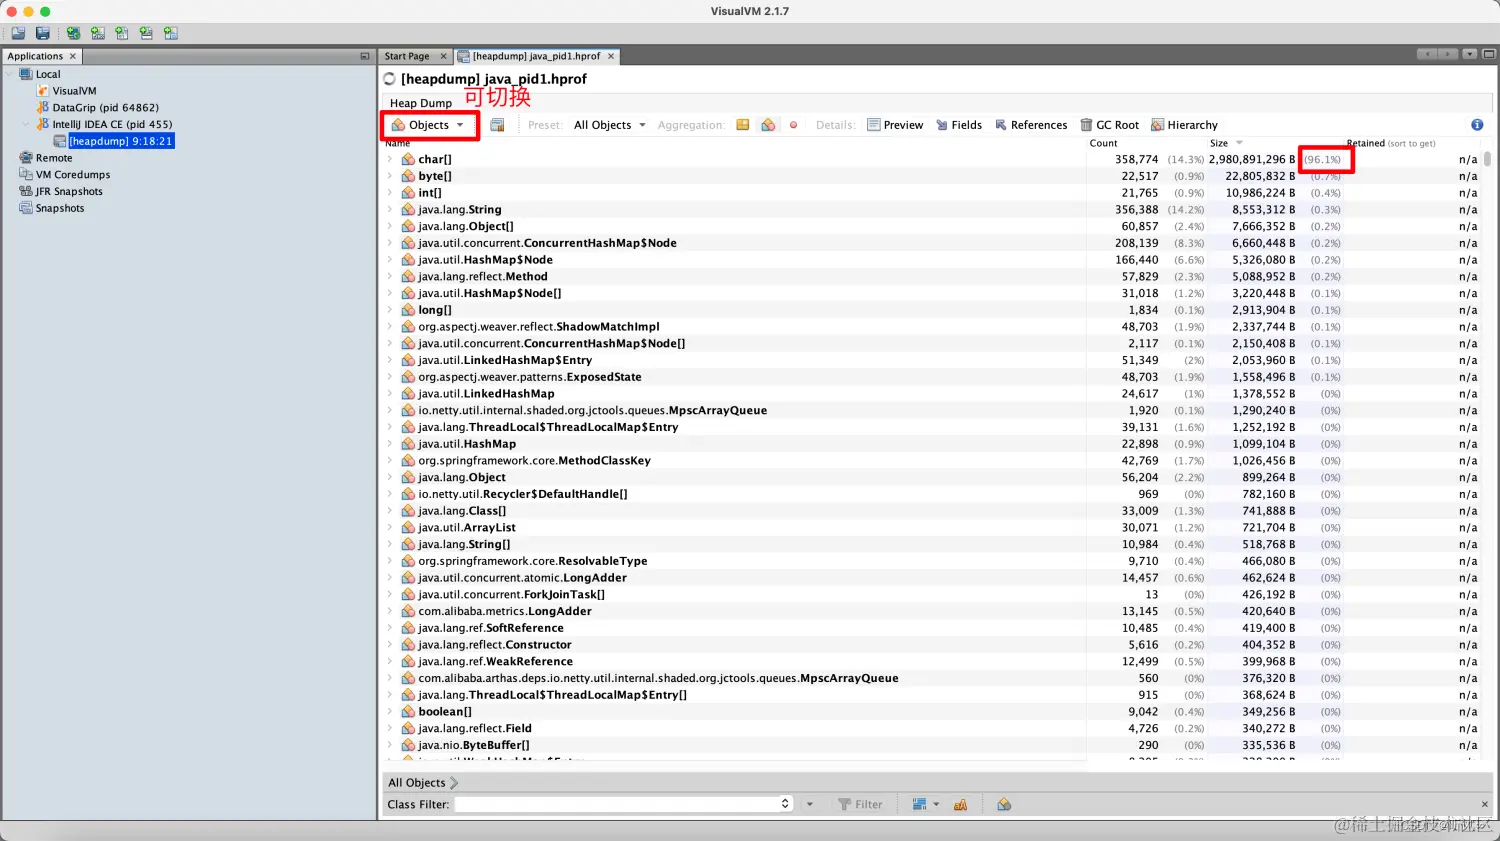Open the All Objects preset dropdown
Viewport: 1500px width, 841px height.
(609, 125)
